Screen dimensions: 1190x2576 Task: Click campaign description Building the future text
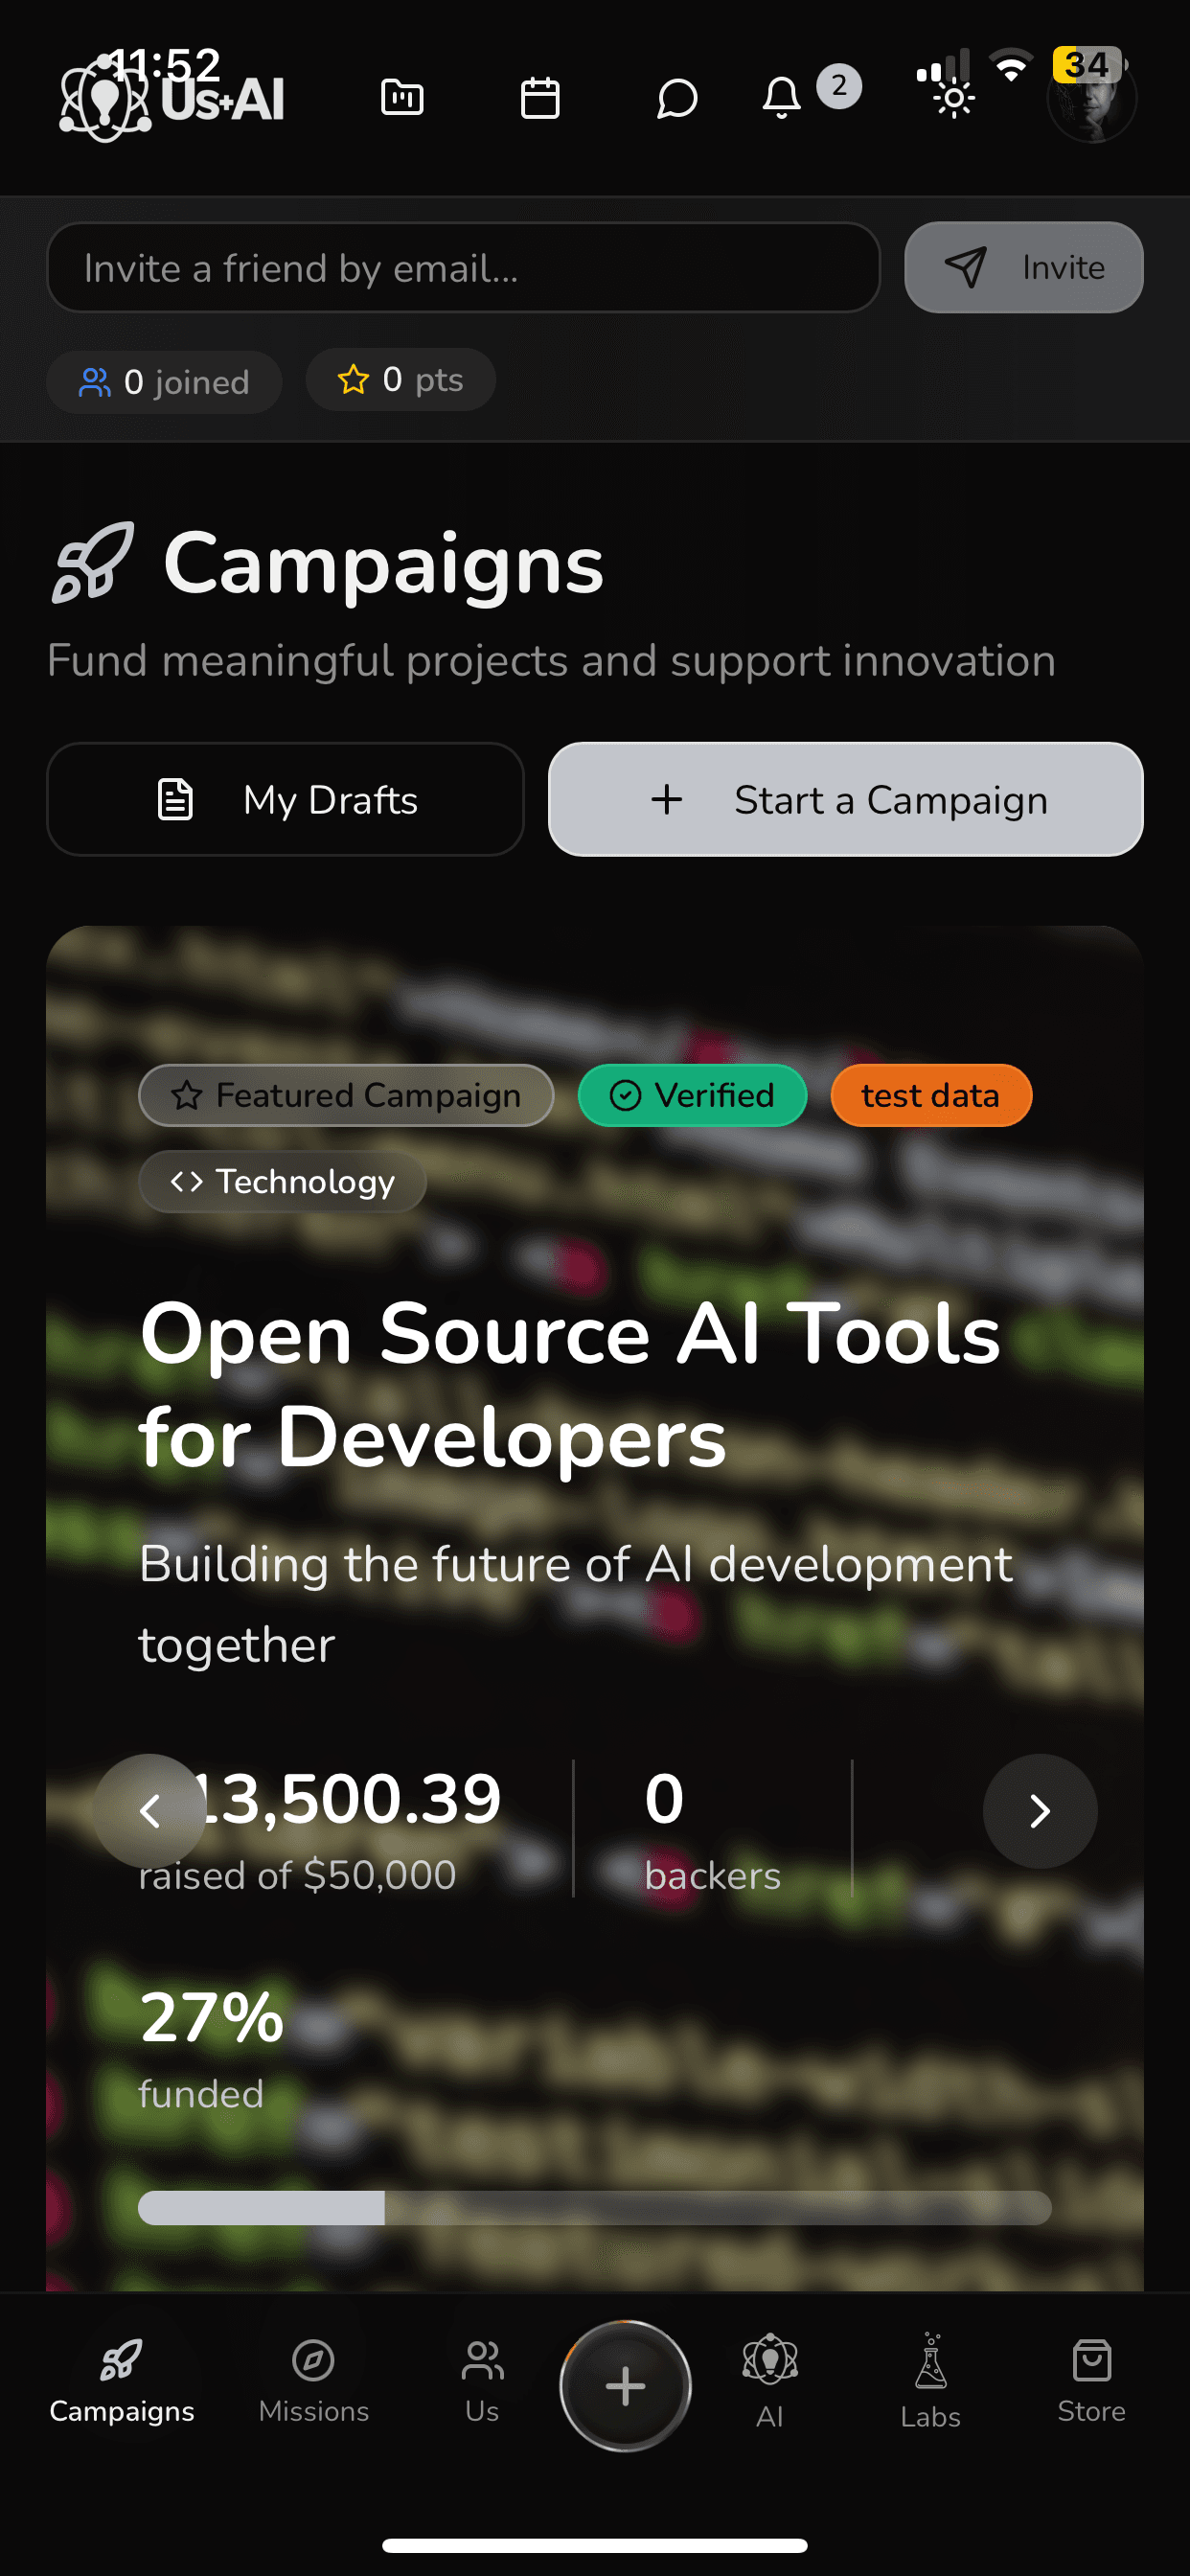576,1604
